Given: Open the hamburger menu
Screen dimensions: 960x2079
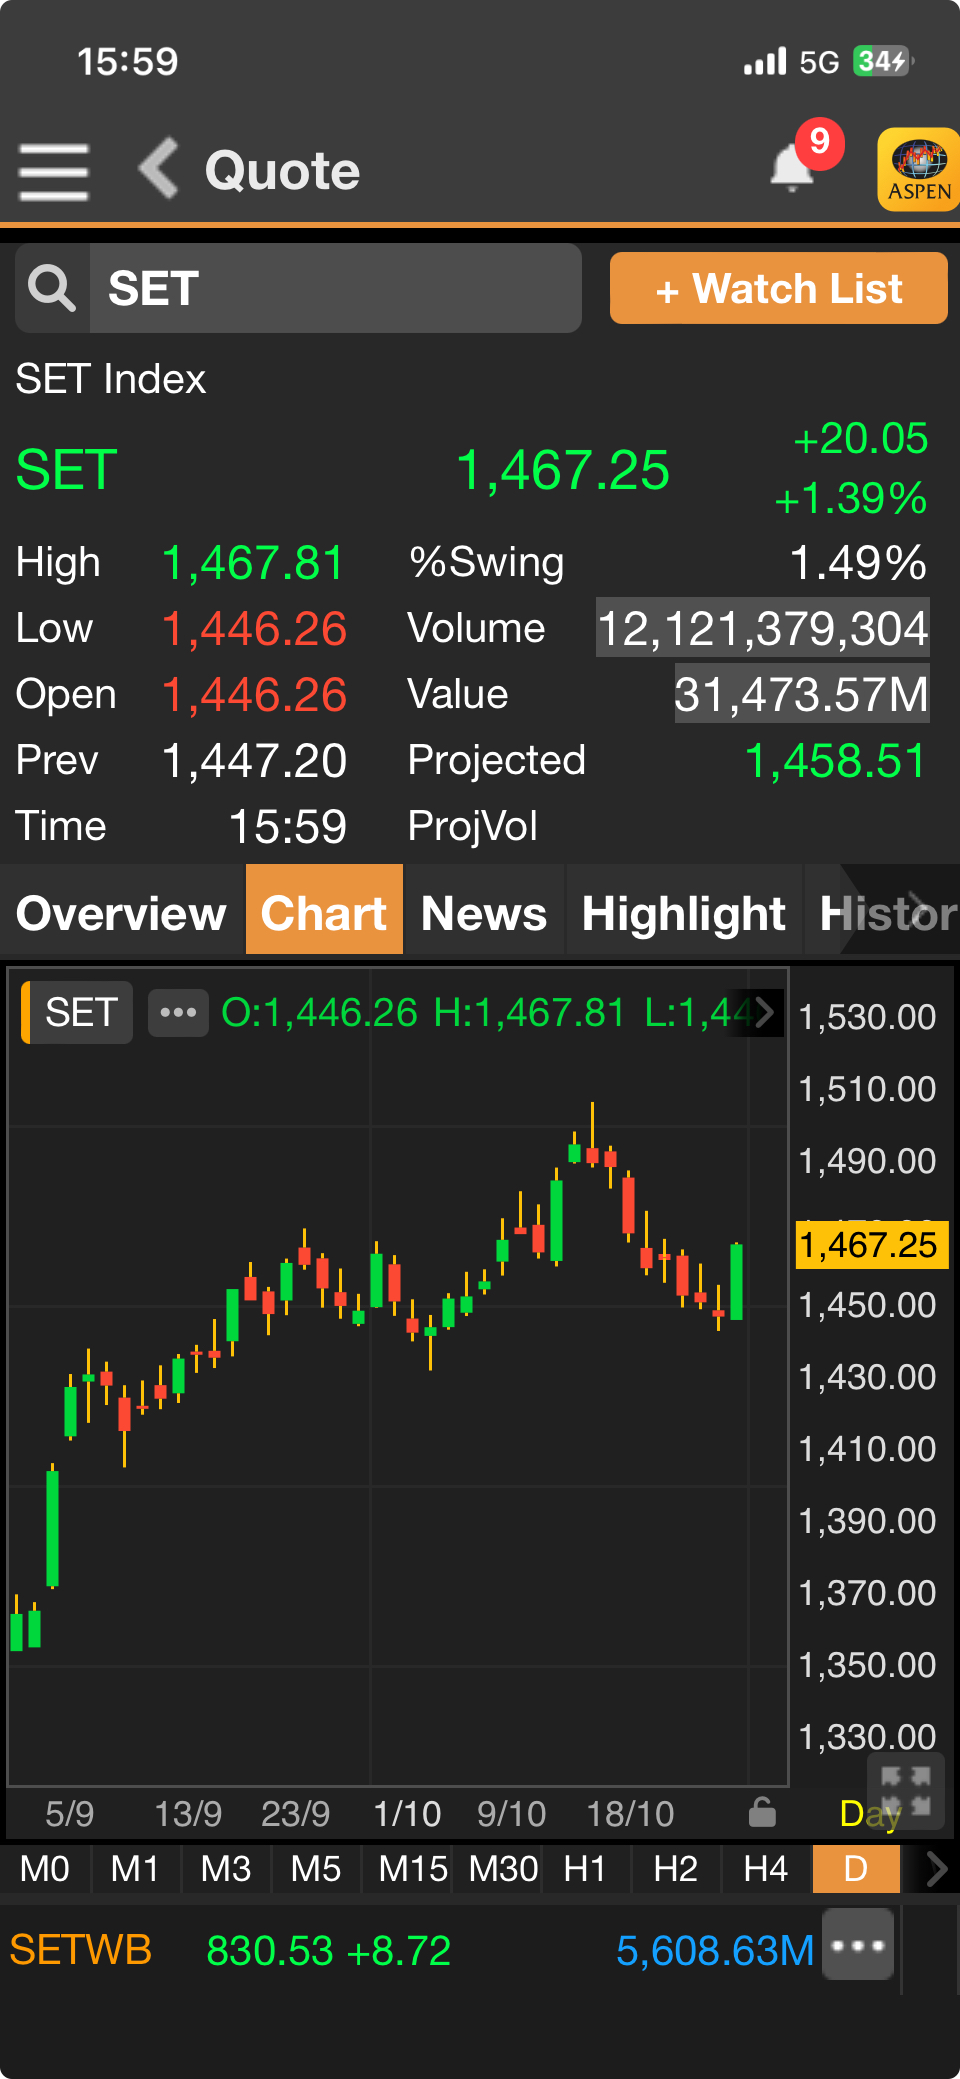Looking at the screenshot, I should [x=54, y=172].
